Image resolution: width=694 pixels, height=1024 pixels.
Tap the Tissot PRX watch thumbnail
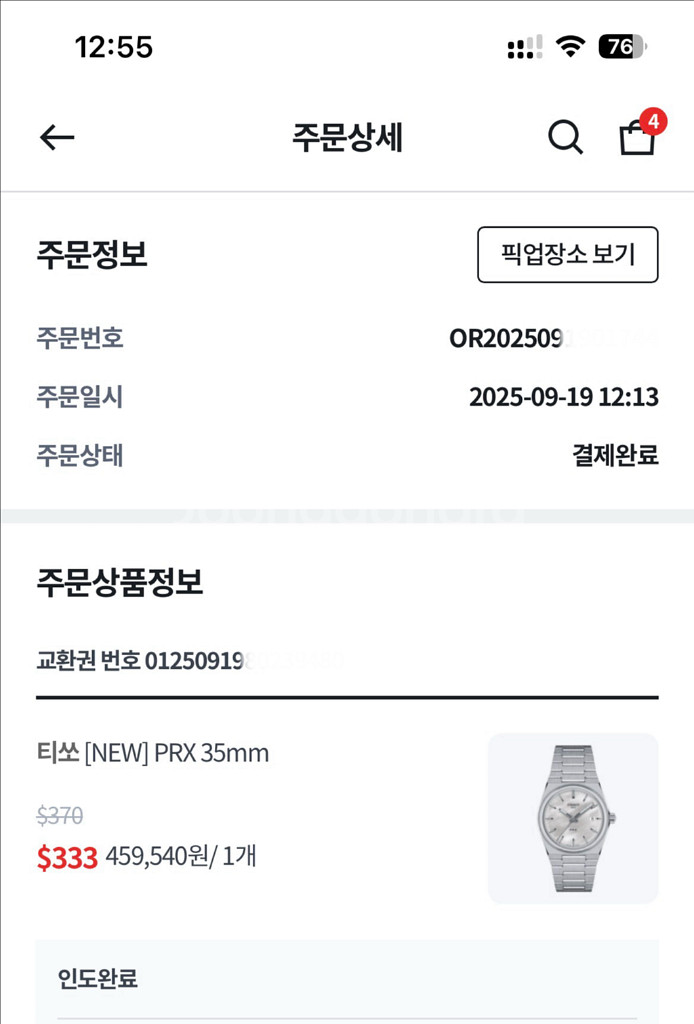click(572, 817)
